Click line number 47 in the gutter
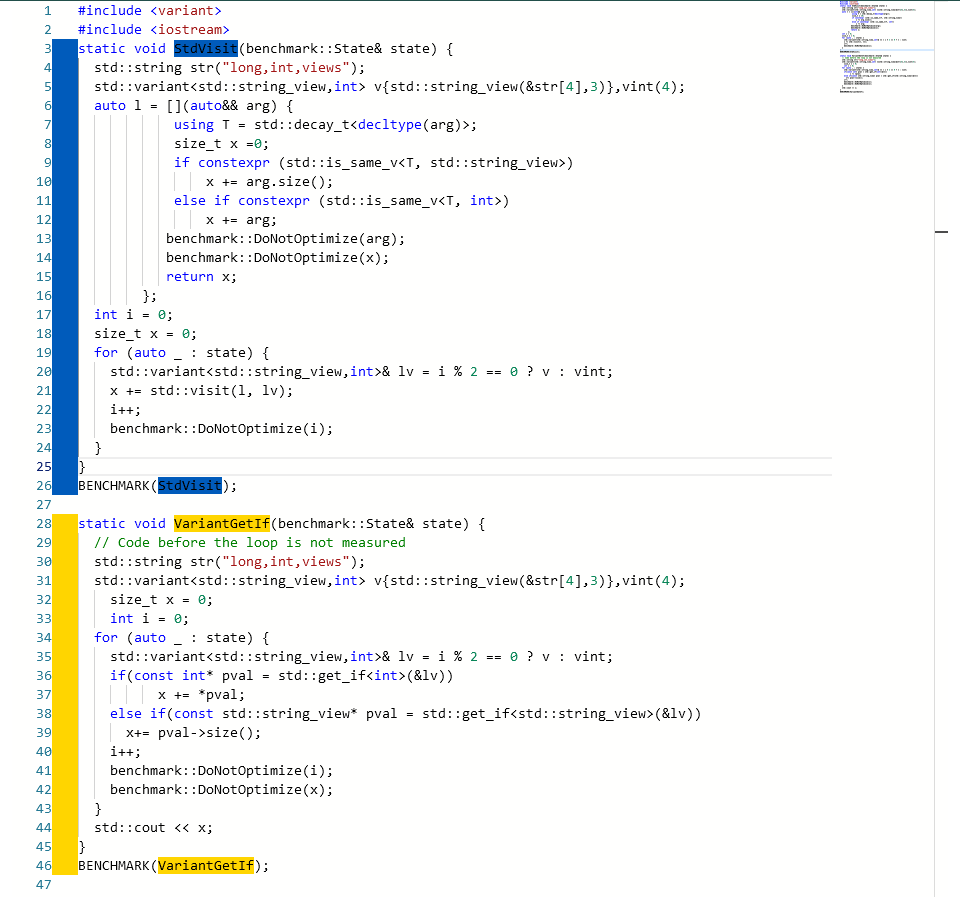The image size is (960, 897). pos(43,884)
